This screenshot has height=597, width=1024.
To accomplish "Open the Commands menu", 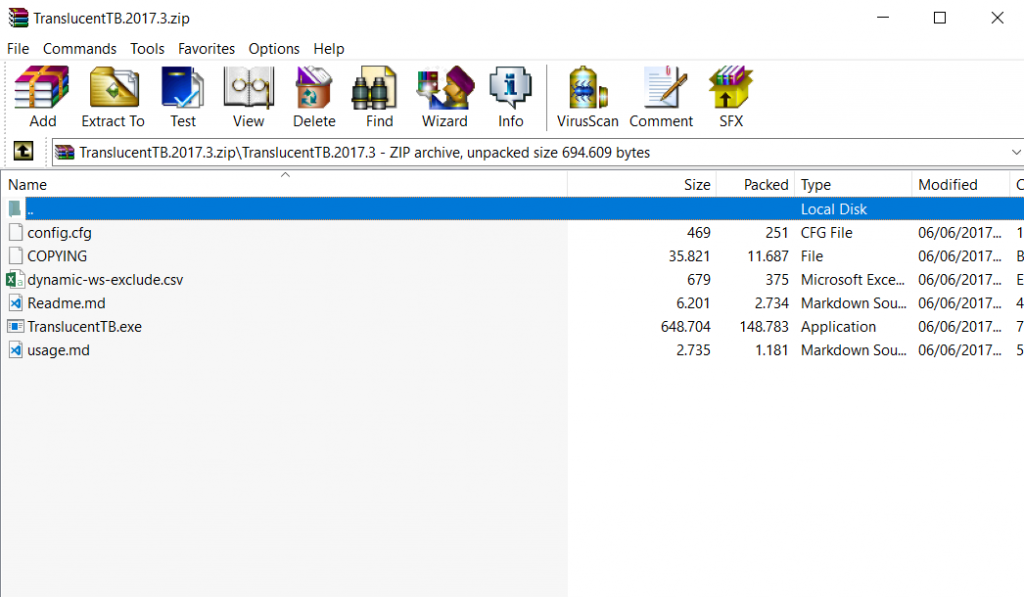I will tap(80, 49).
